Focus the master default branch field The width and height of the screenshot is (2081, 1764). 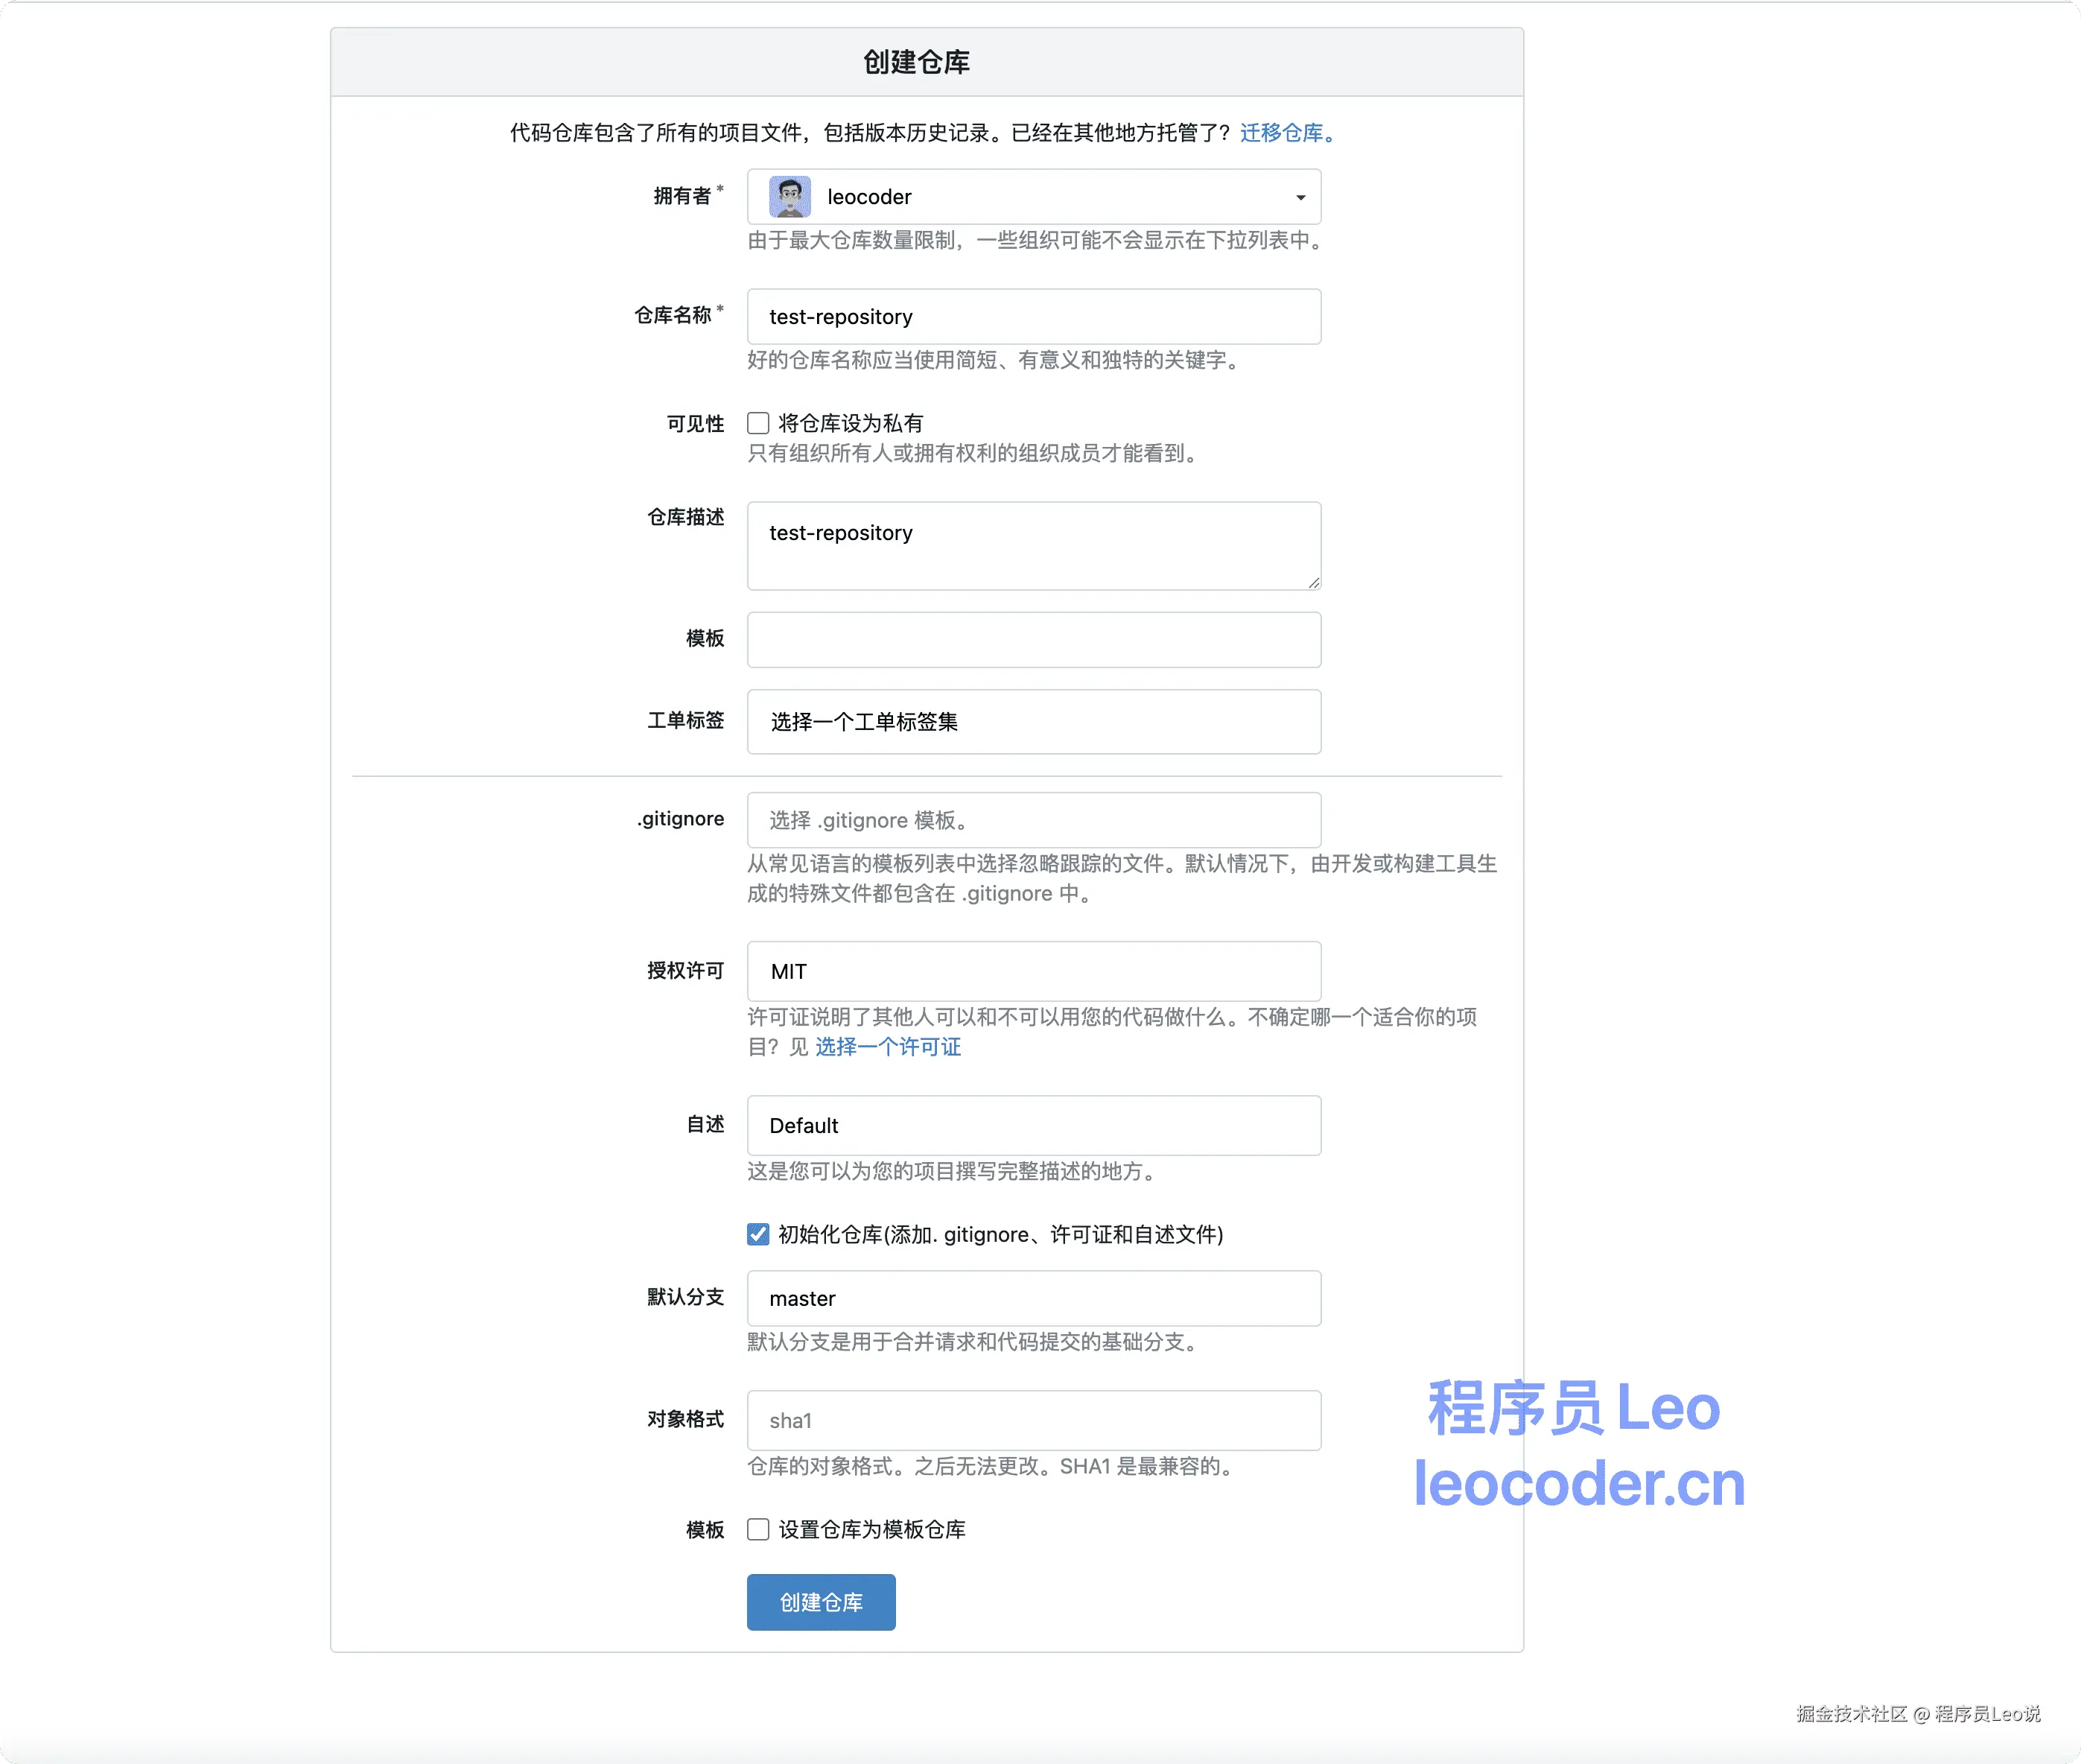coord(1033,1298)
